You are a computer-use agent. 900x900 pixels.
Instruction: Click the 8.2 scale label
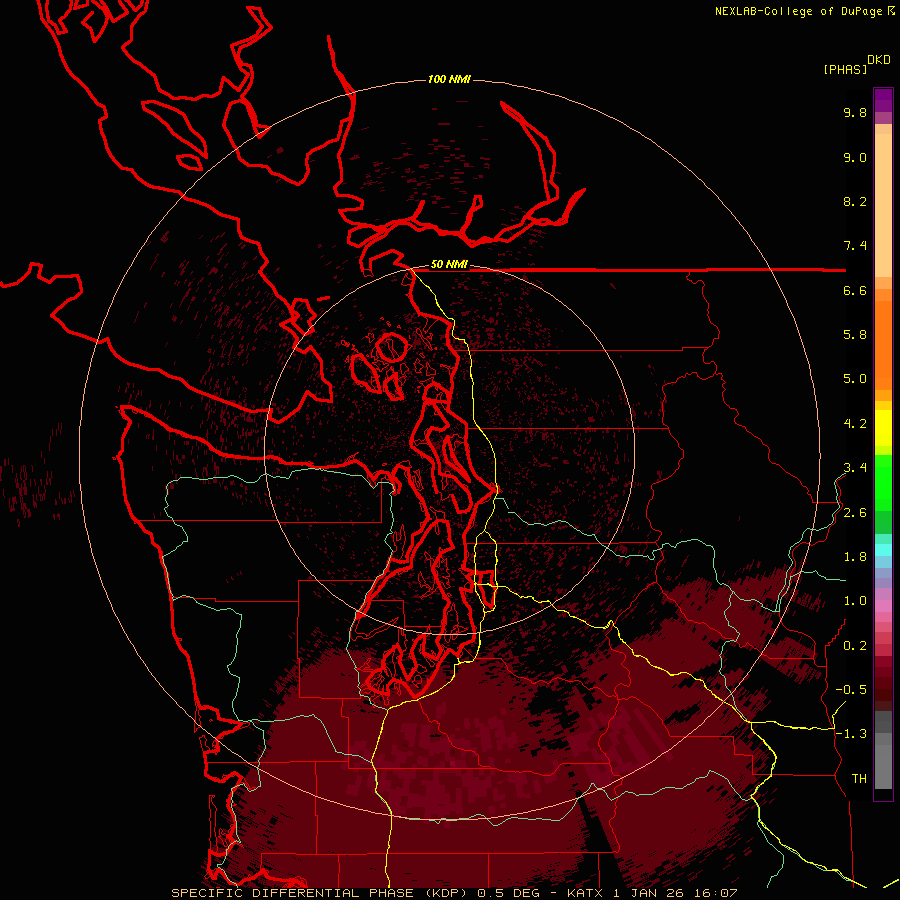click(x=855, y=201)
